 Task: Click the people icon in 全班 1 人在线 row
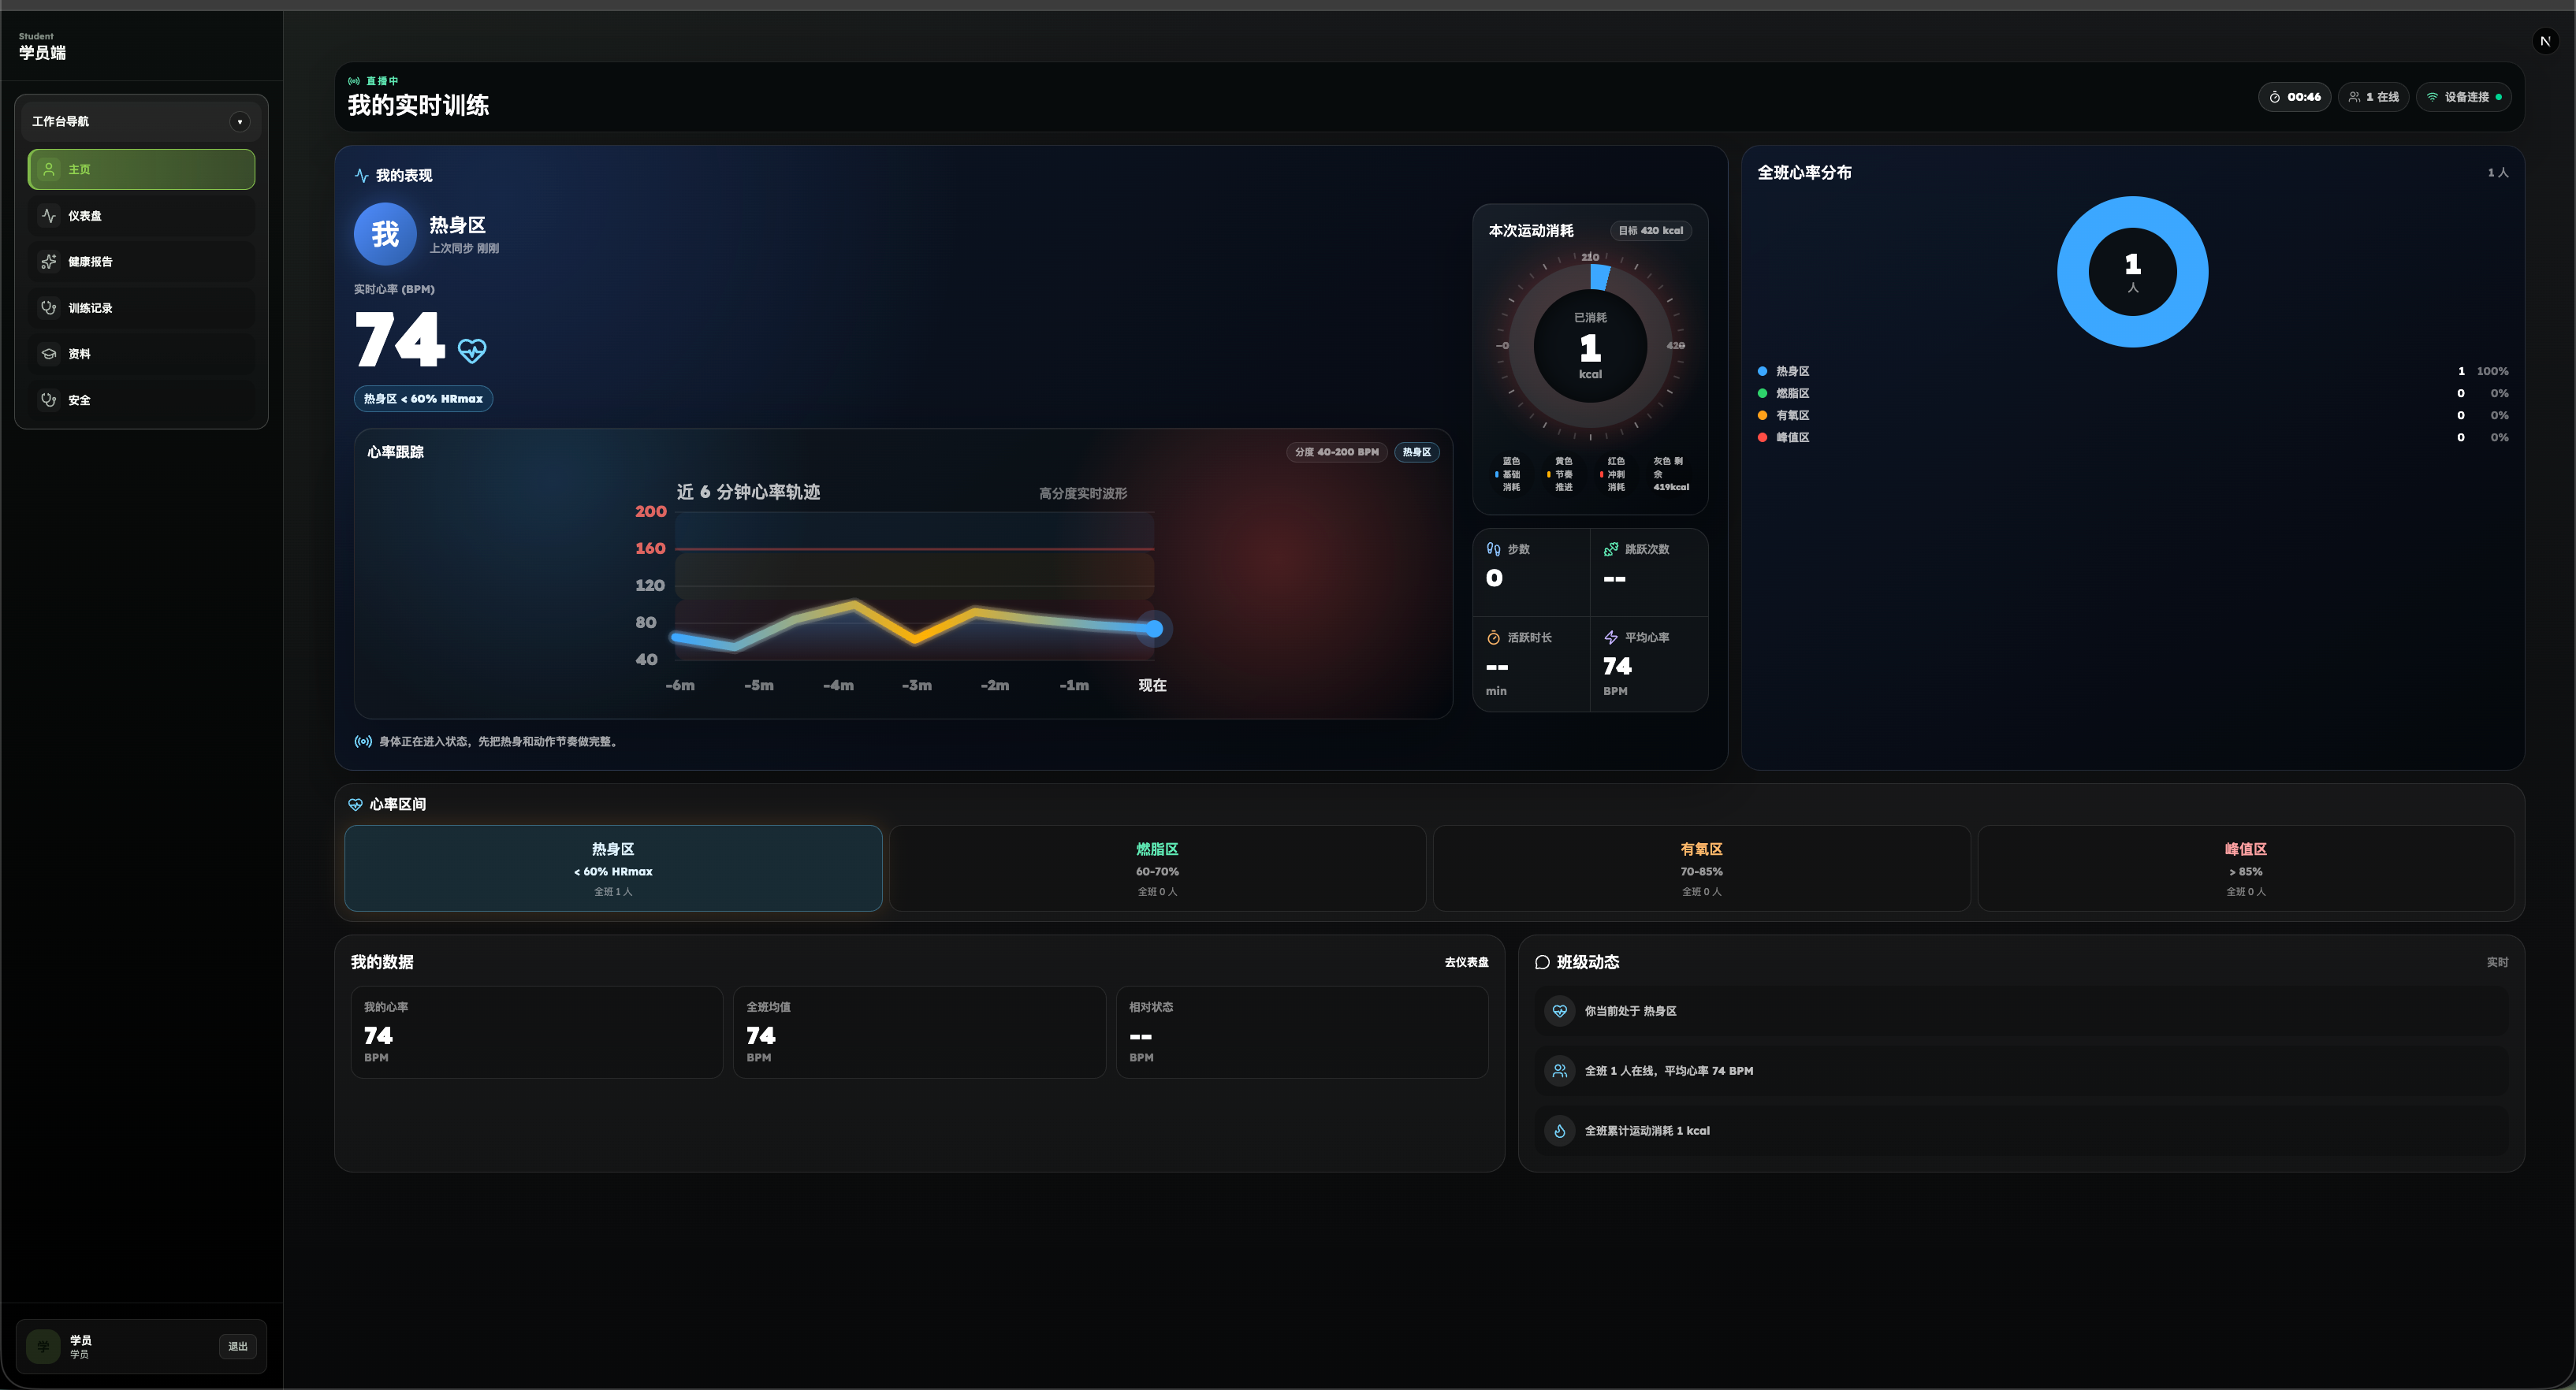click(x=1559, y=1071)
